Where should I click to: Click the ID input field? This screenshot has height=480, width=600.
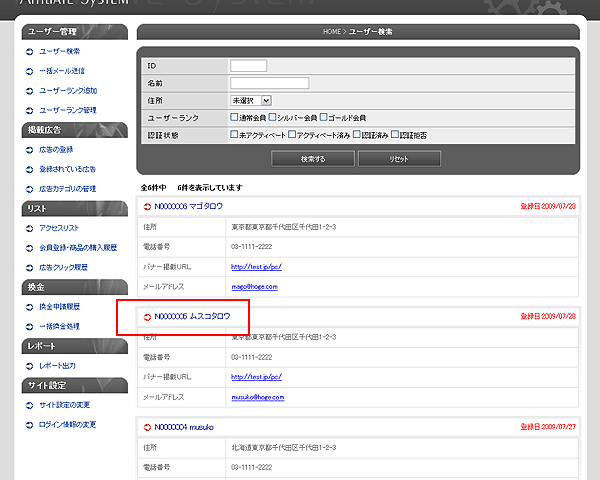pyautogui.click(x=248, y=66)
